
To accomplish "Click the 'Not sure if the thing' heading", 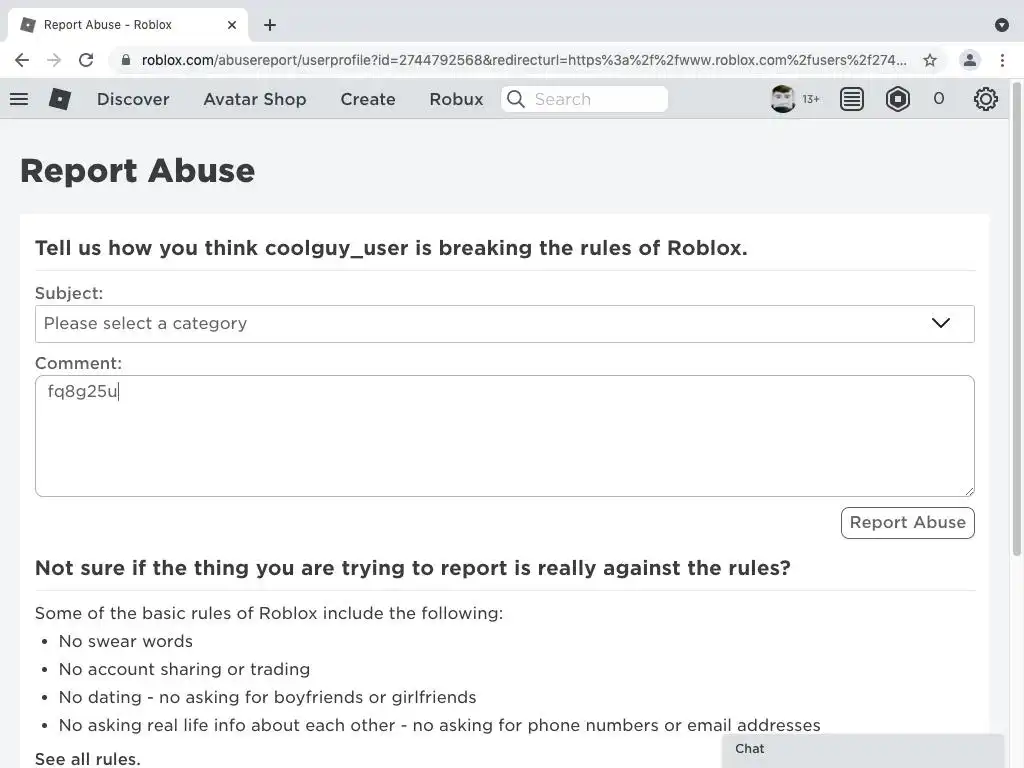I will (x=413, y=568).
